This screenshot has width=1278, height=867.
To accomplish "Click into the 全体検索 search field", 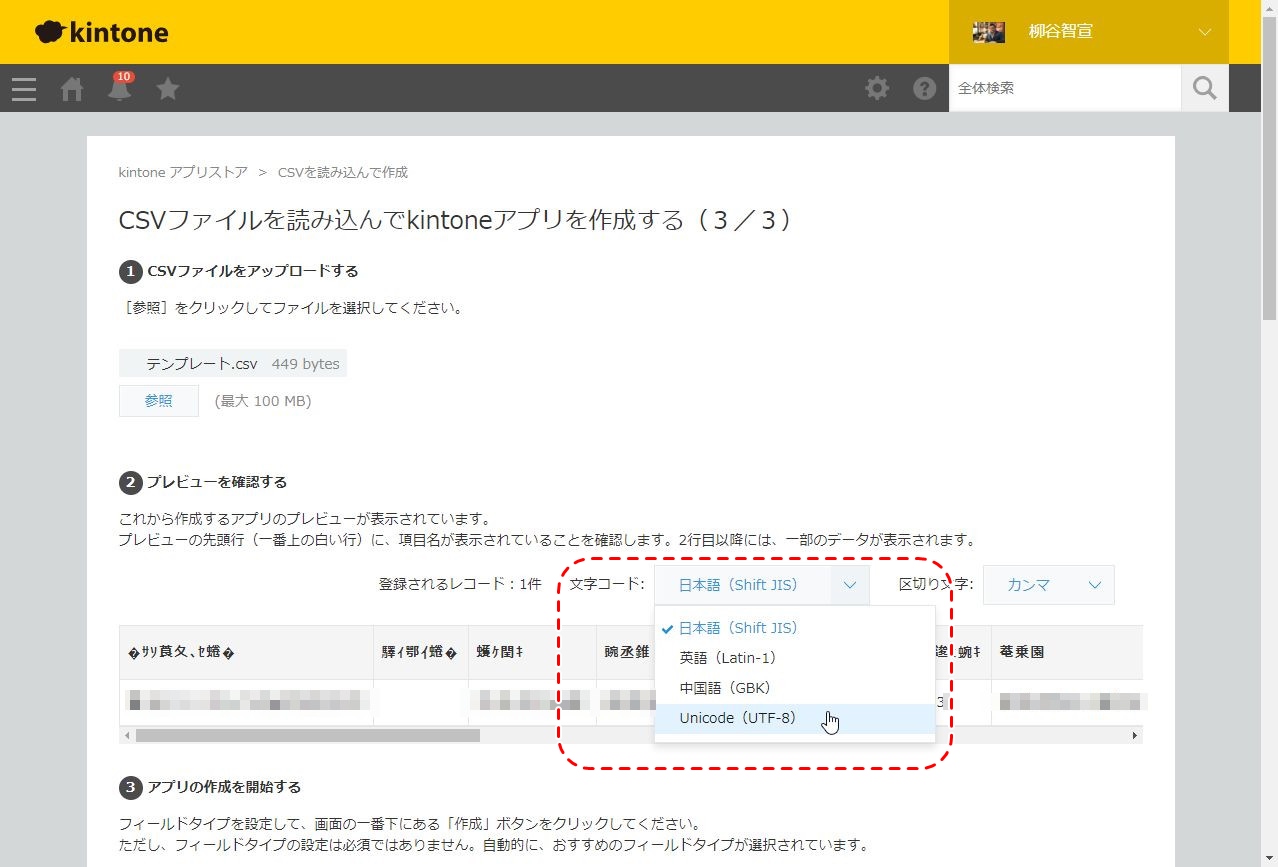I will coord(1063,89).
